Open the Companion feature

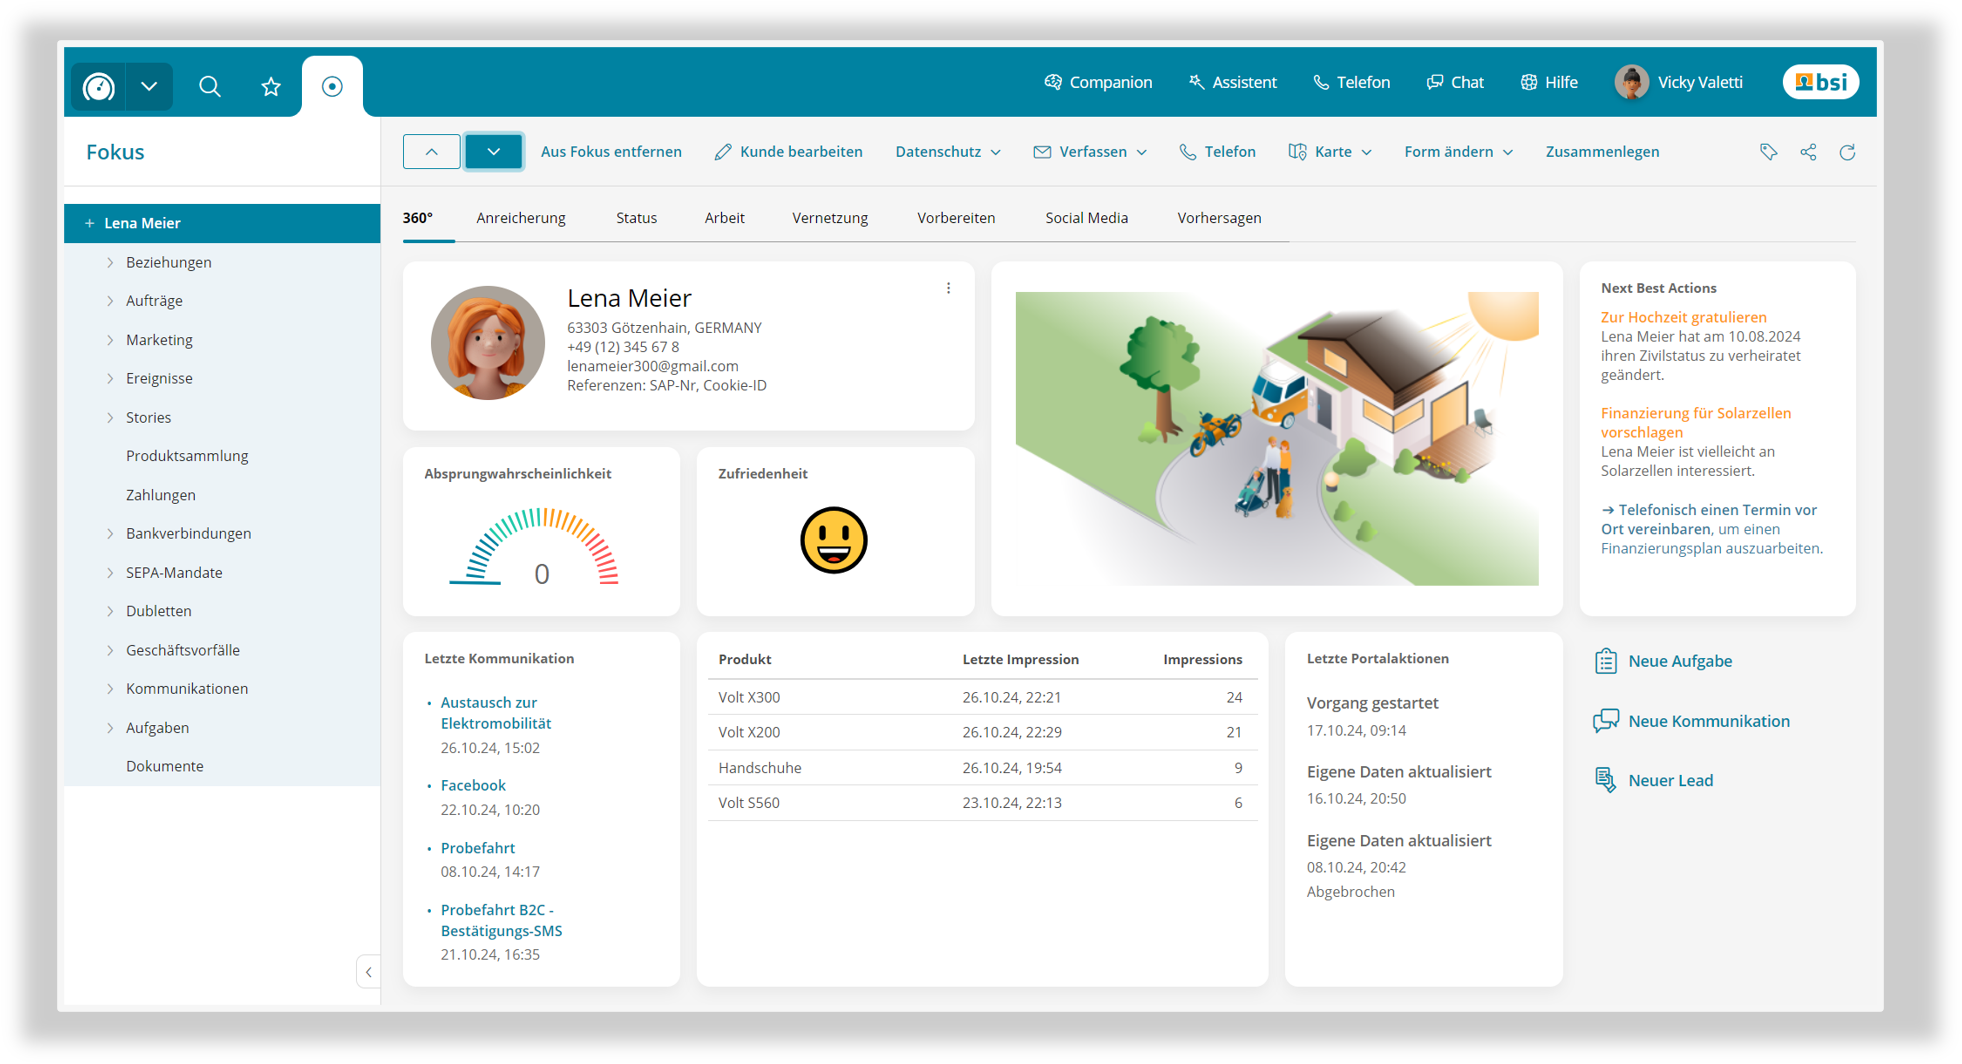pos(1097,82)
